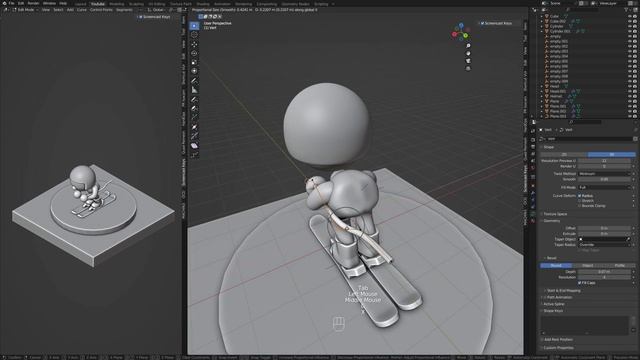This screenshot has height=360, width=640.
Task: Open the Twist Method dropdown
Action: (x=604, y=173)
